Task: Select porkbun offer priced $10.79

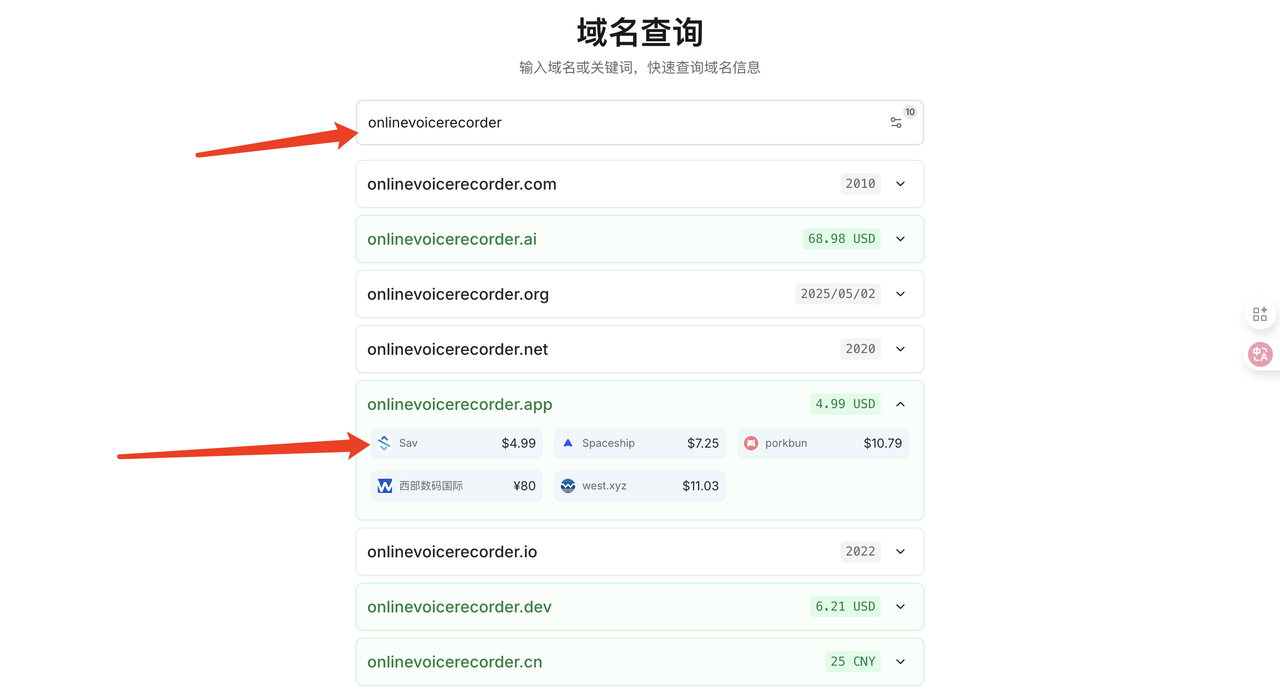Action: click(x=823, y=443)
